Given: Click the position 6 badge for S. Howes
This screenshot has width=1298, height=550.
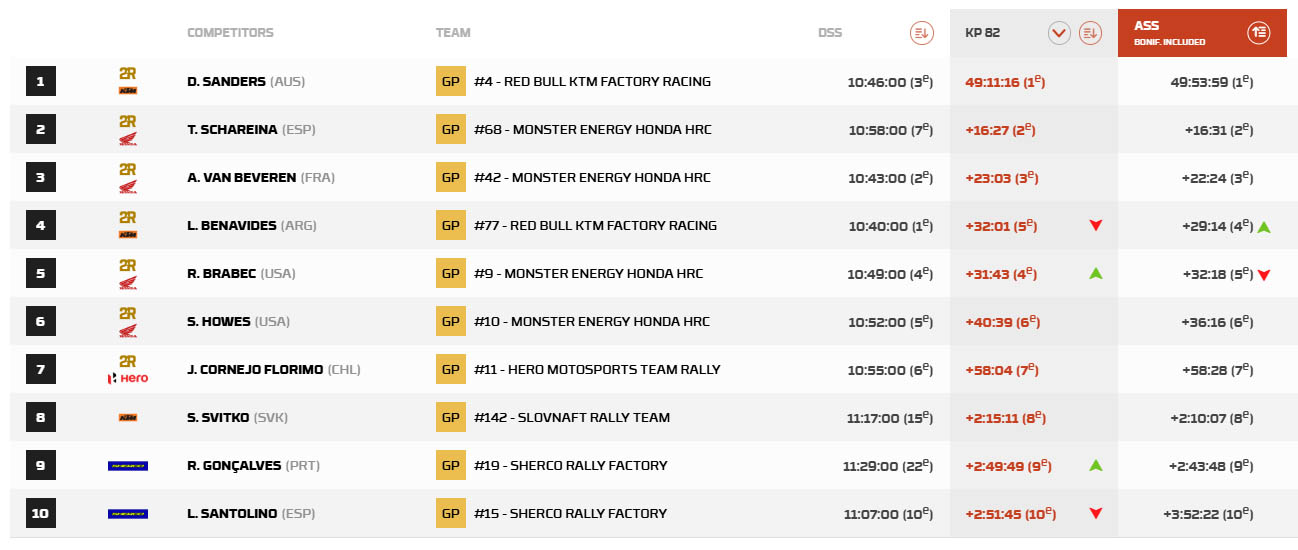Looking at the screenshot, I should click(40, 322).
